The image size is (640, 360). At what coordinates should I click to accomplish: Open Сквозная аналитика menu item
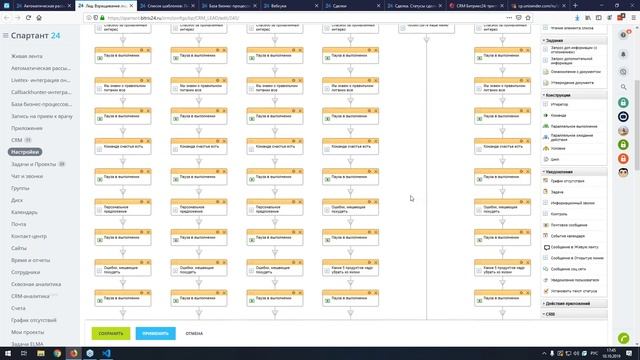point(36,284)
